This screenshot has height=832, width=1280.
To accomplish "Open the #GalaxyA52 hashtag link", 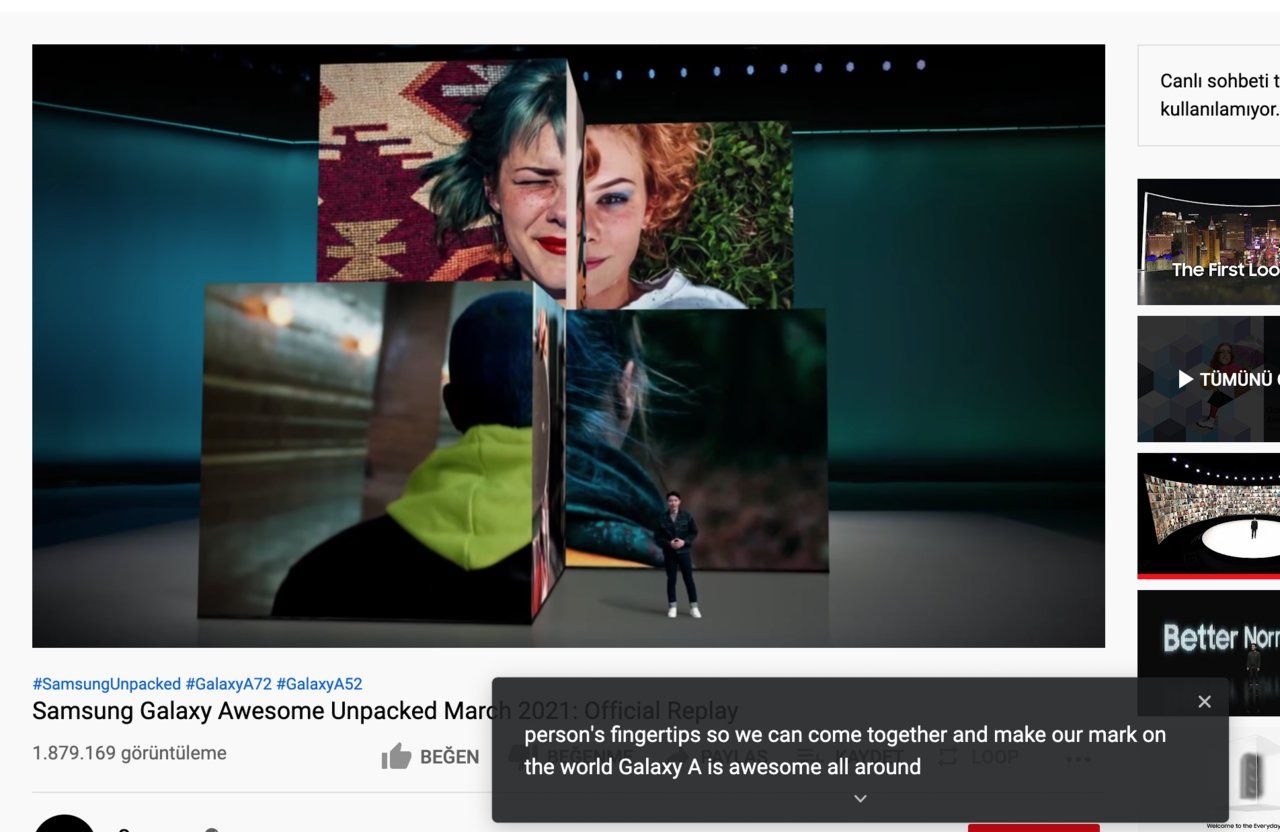I will tap(319, 684).
